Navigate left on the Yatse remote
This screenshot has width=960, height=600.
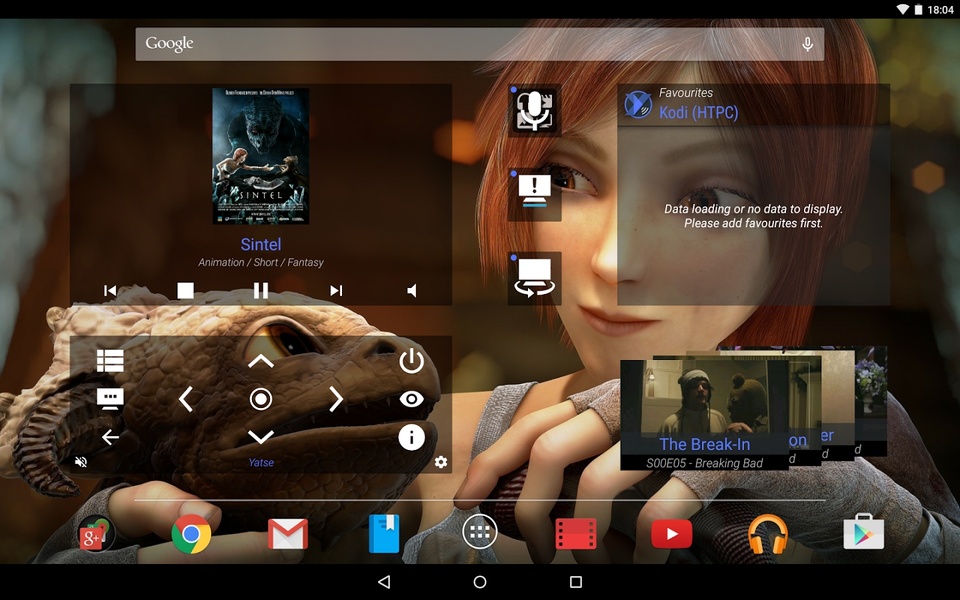pos(186,399)
